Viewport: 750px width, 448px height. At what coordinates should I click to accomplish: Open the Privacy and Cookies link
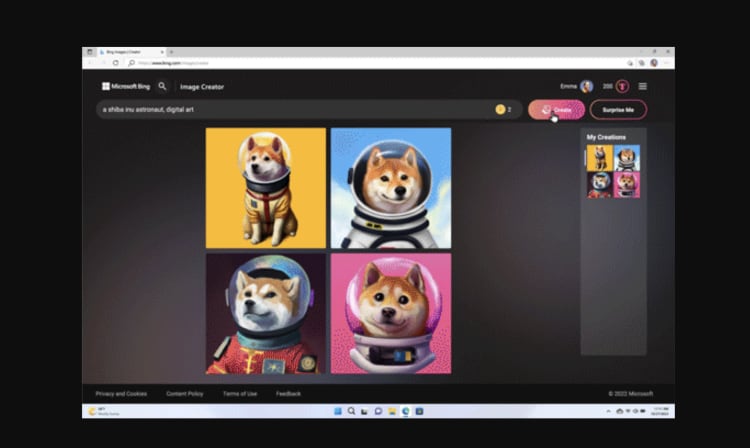pos(121,394)
